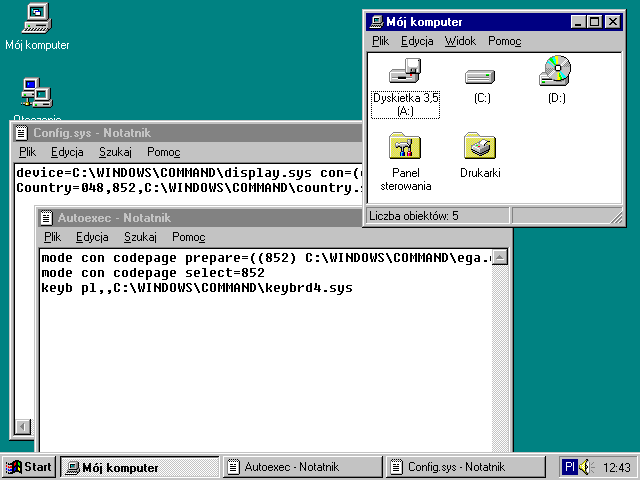Screen dimensions: 640x480
Task: Open the Pomoc menu in Autoexec Notatnik
Action: tap(188, 237)
